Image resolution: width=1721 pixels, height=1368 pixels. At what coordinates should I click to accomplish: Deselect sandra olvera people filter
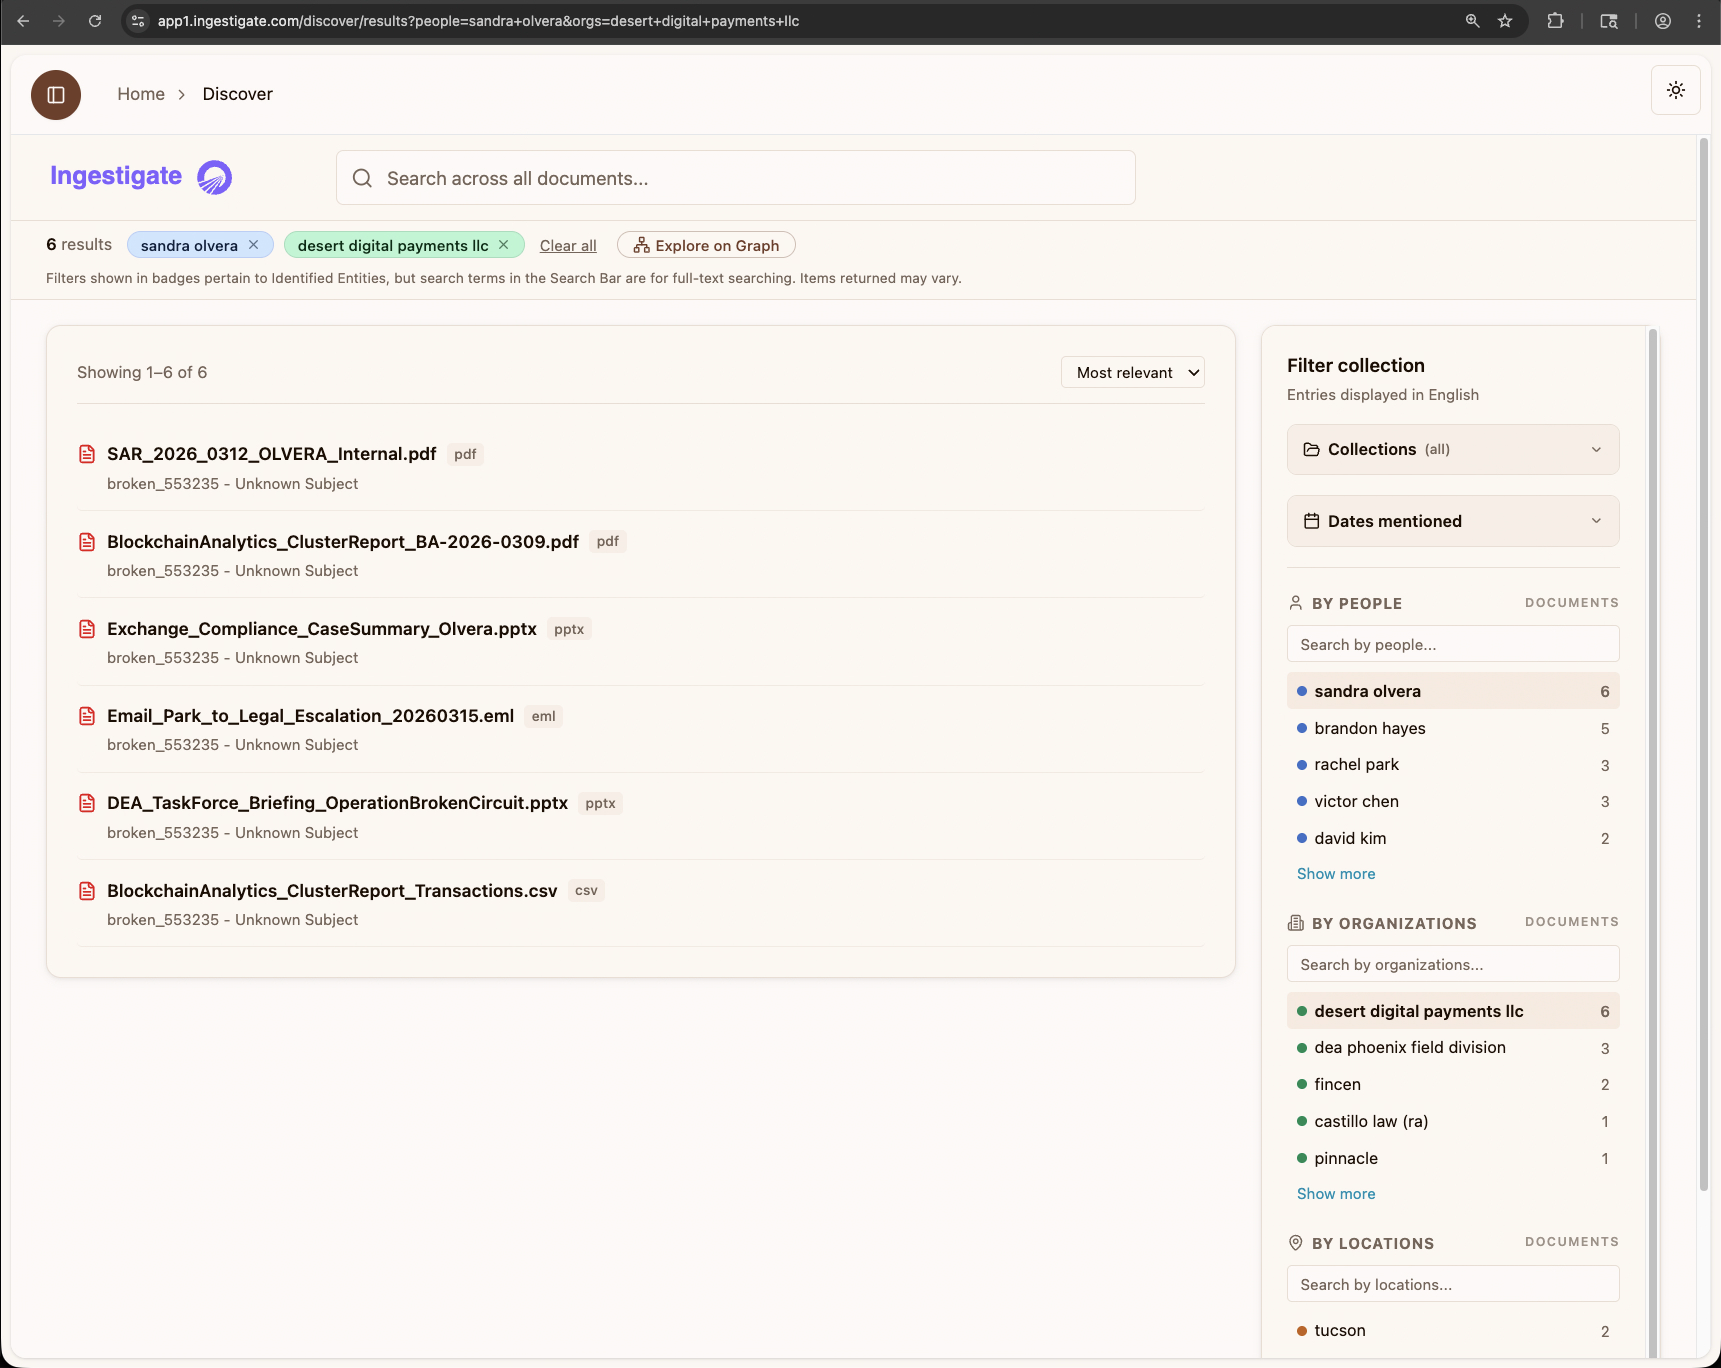pos(1453,691)
